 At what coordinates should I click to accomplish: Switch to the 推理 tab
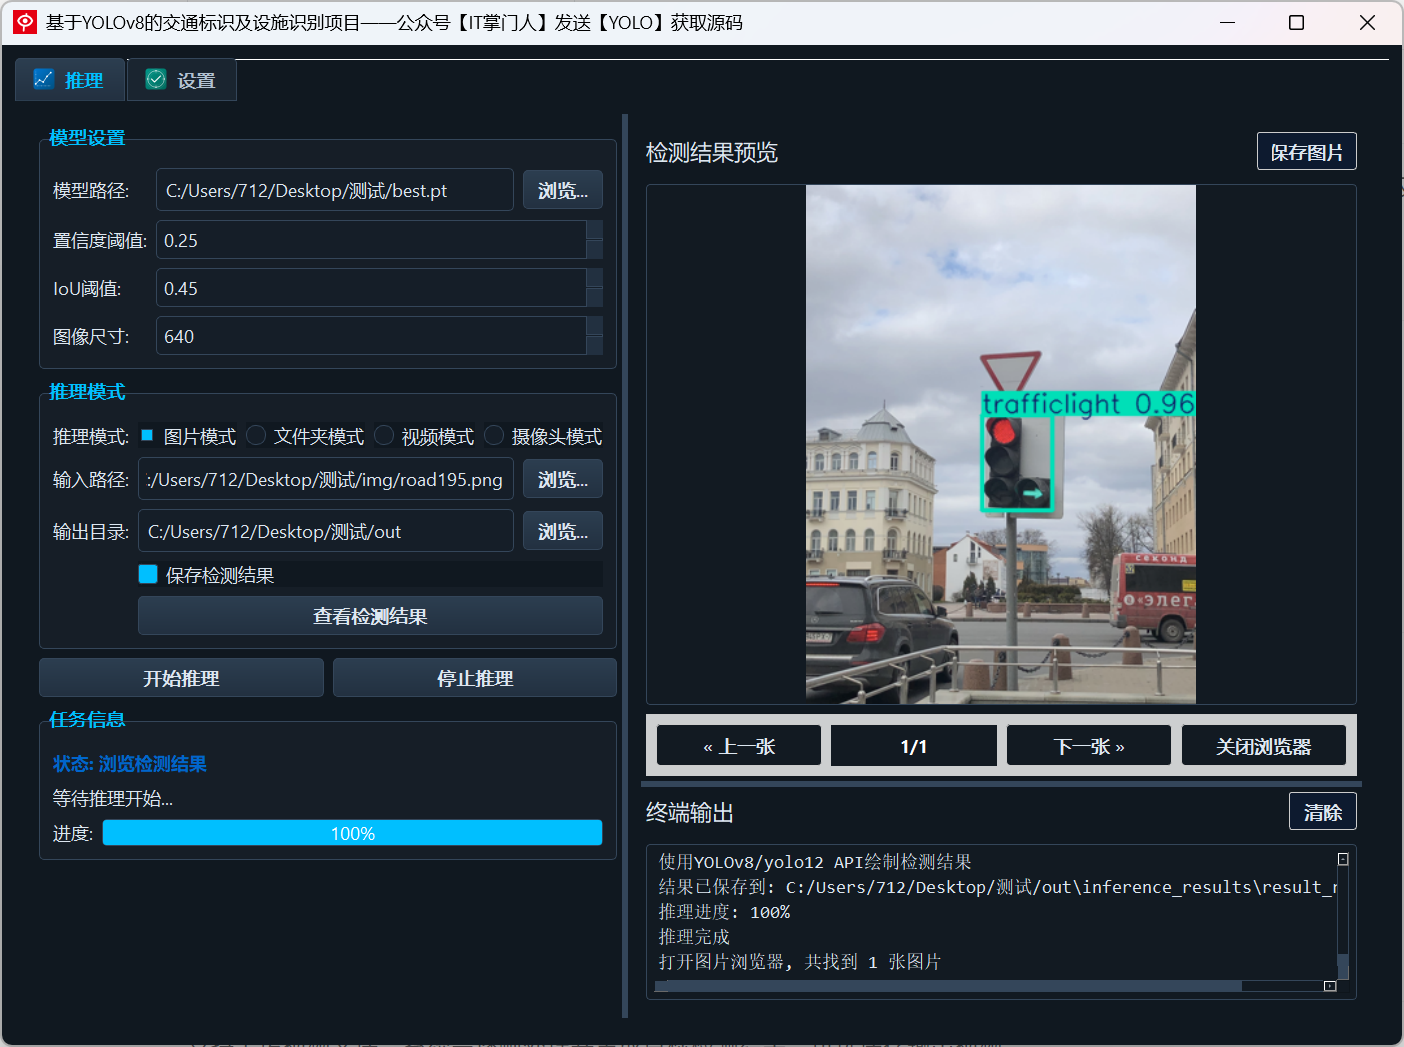pos(70,80)
